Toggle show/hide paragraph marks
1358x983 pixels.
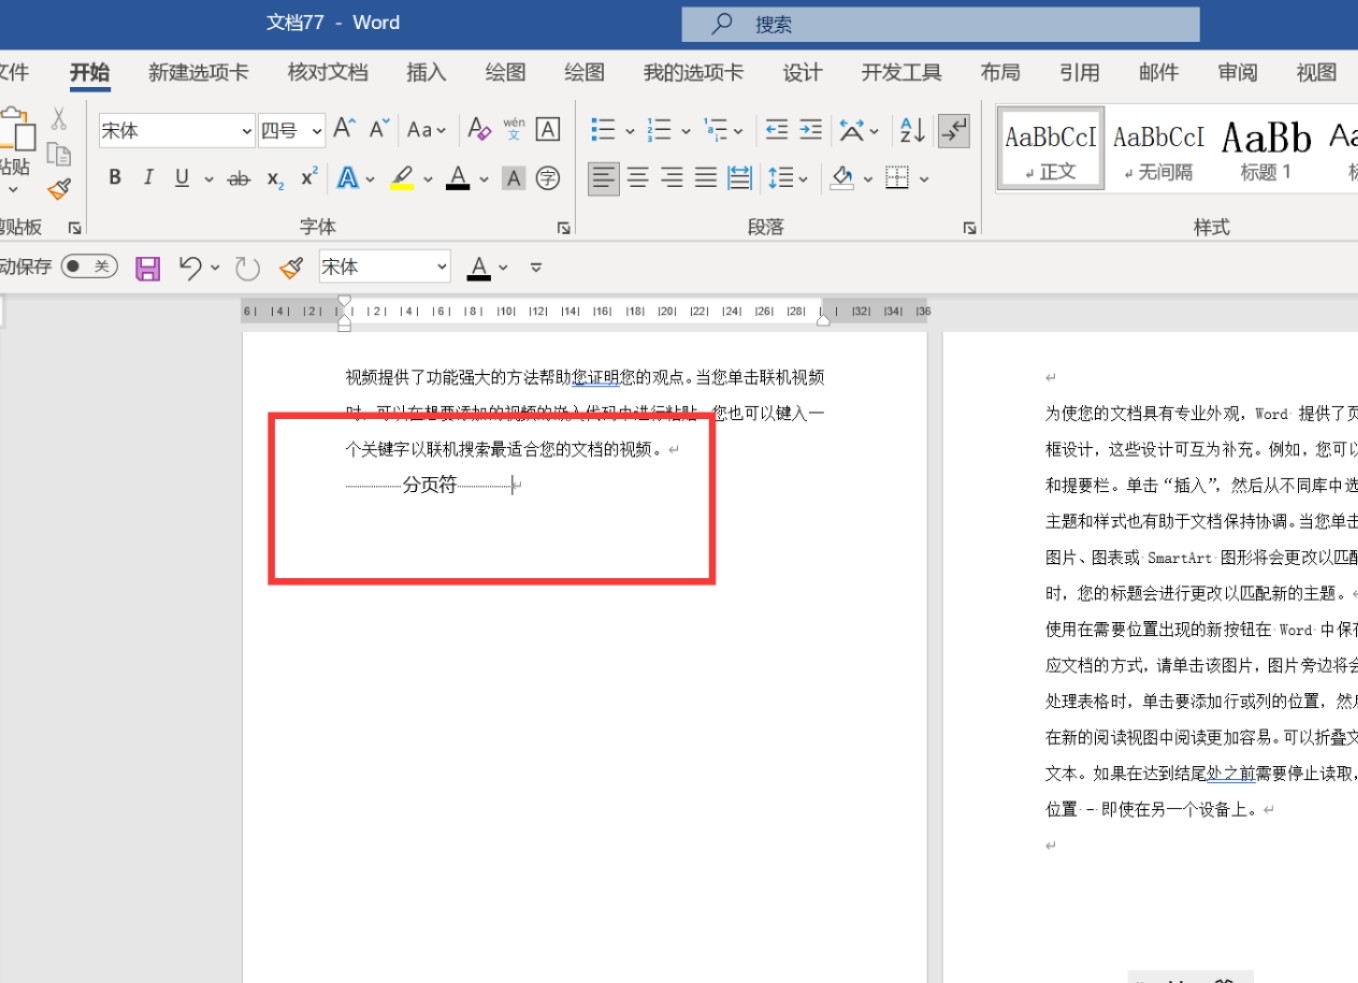coord(954,130)
